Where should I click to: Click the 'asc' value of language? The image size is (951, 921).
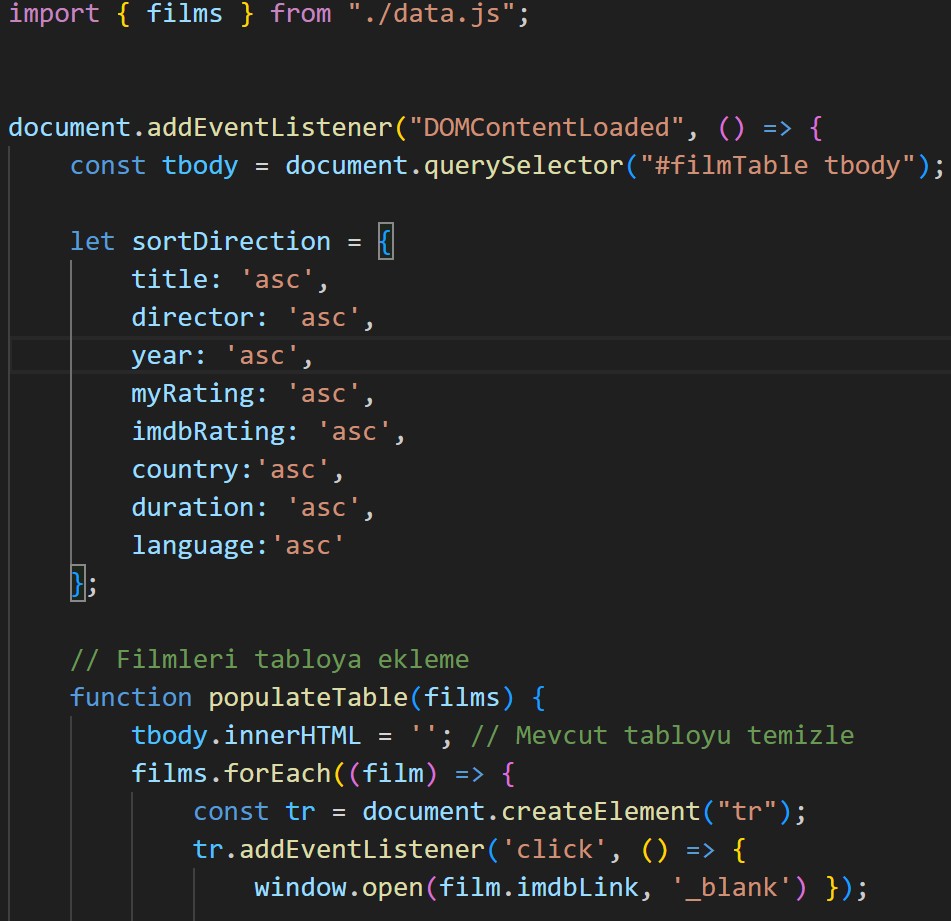pos(314,545)
